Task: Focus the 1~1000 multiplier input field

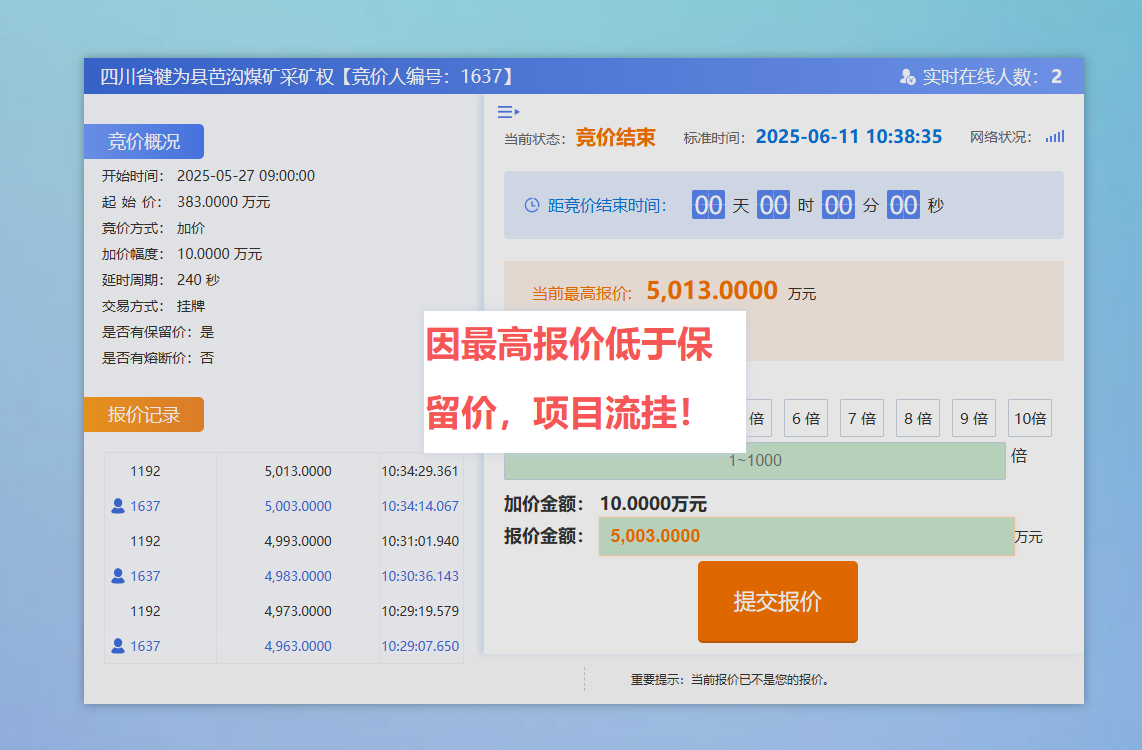Action: pyautogui.click(x=754, y=461)
